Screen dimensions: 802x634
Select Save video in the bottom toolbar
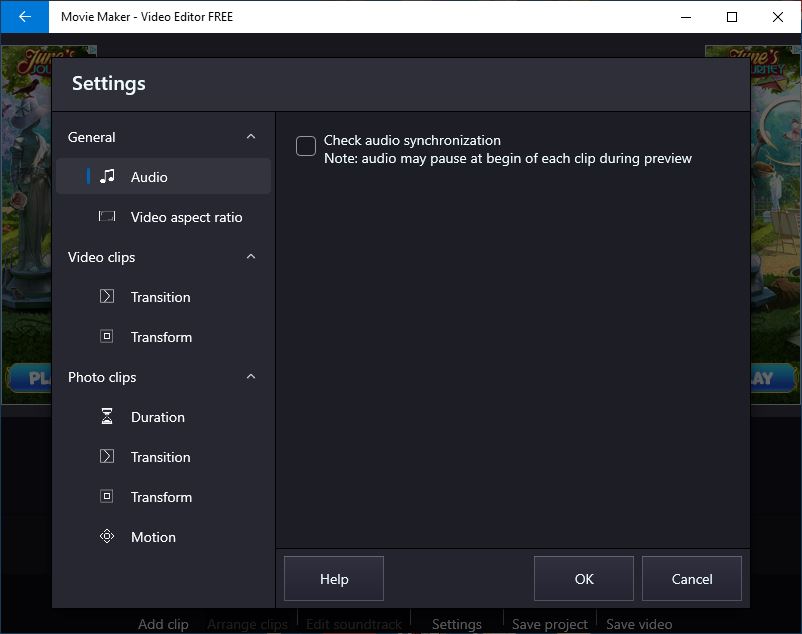point(639,624)
